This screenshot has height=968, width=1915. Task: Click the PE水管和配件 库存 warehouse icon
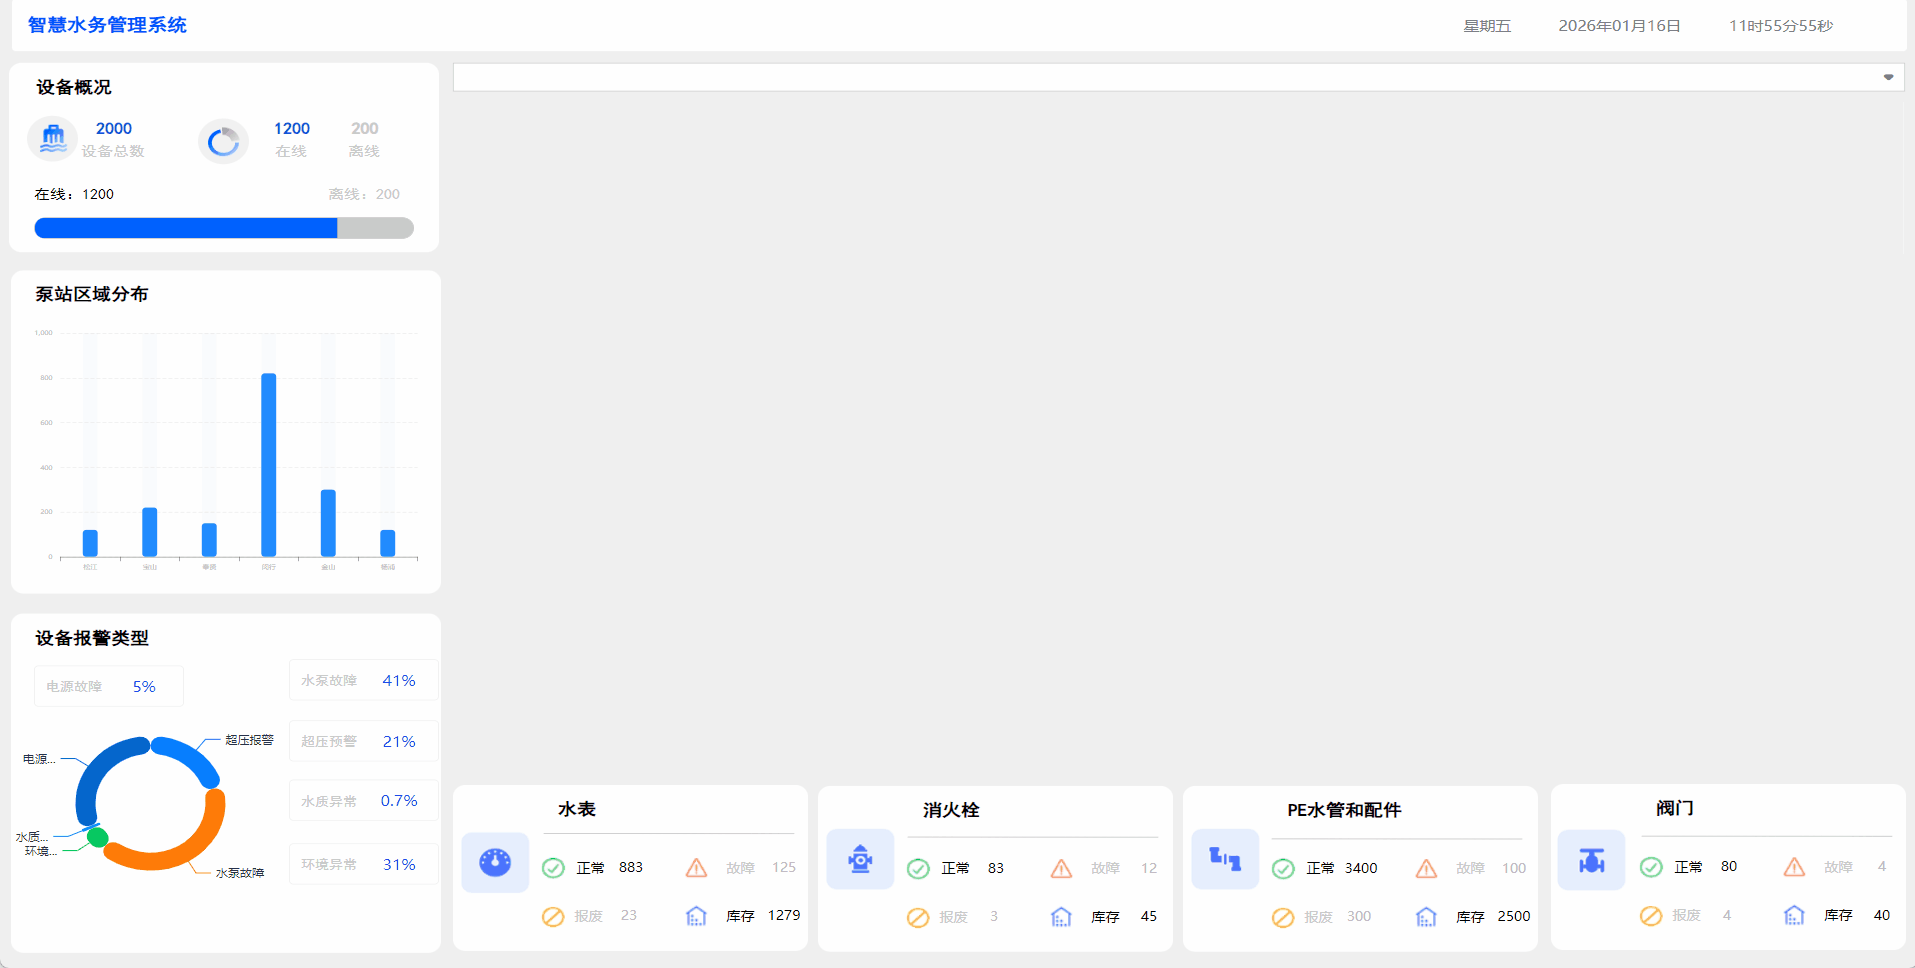coord(1427,917)
